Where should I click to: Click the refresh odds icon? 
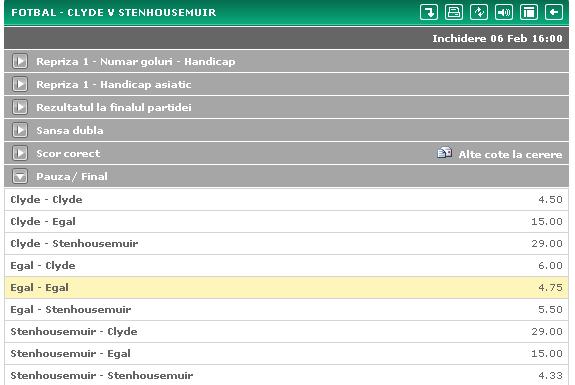pyautogui.click(x=479, y=12)
